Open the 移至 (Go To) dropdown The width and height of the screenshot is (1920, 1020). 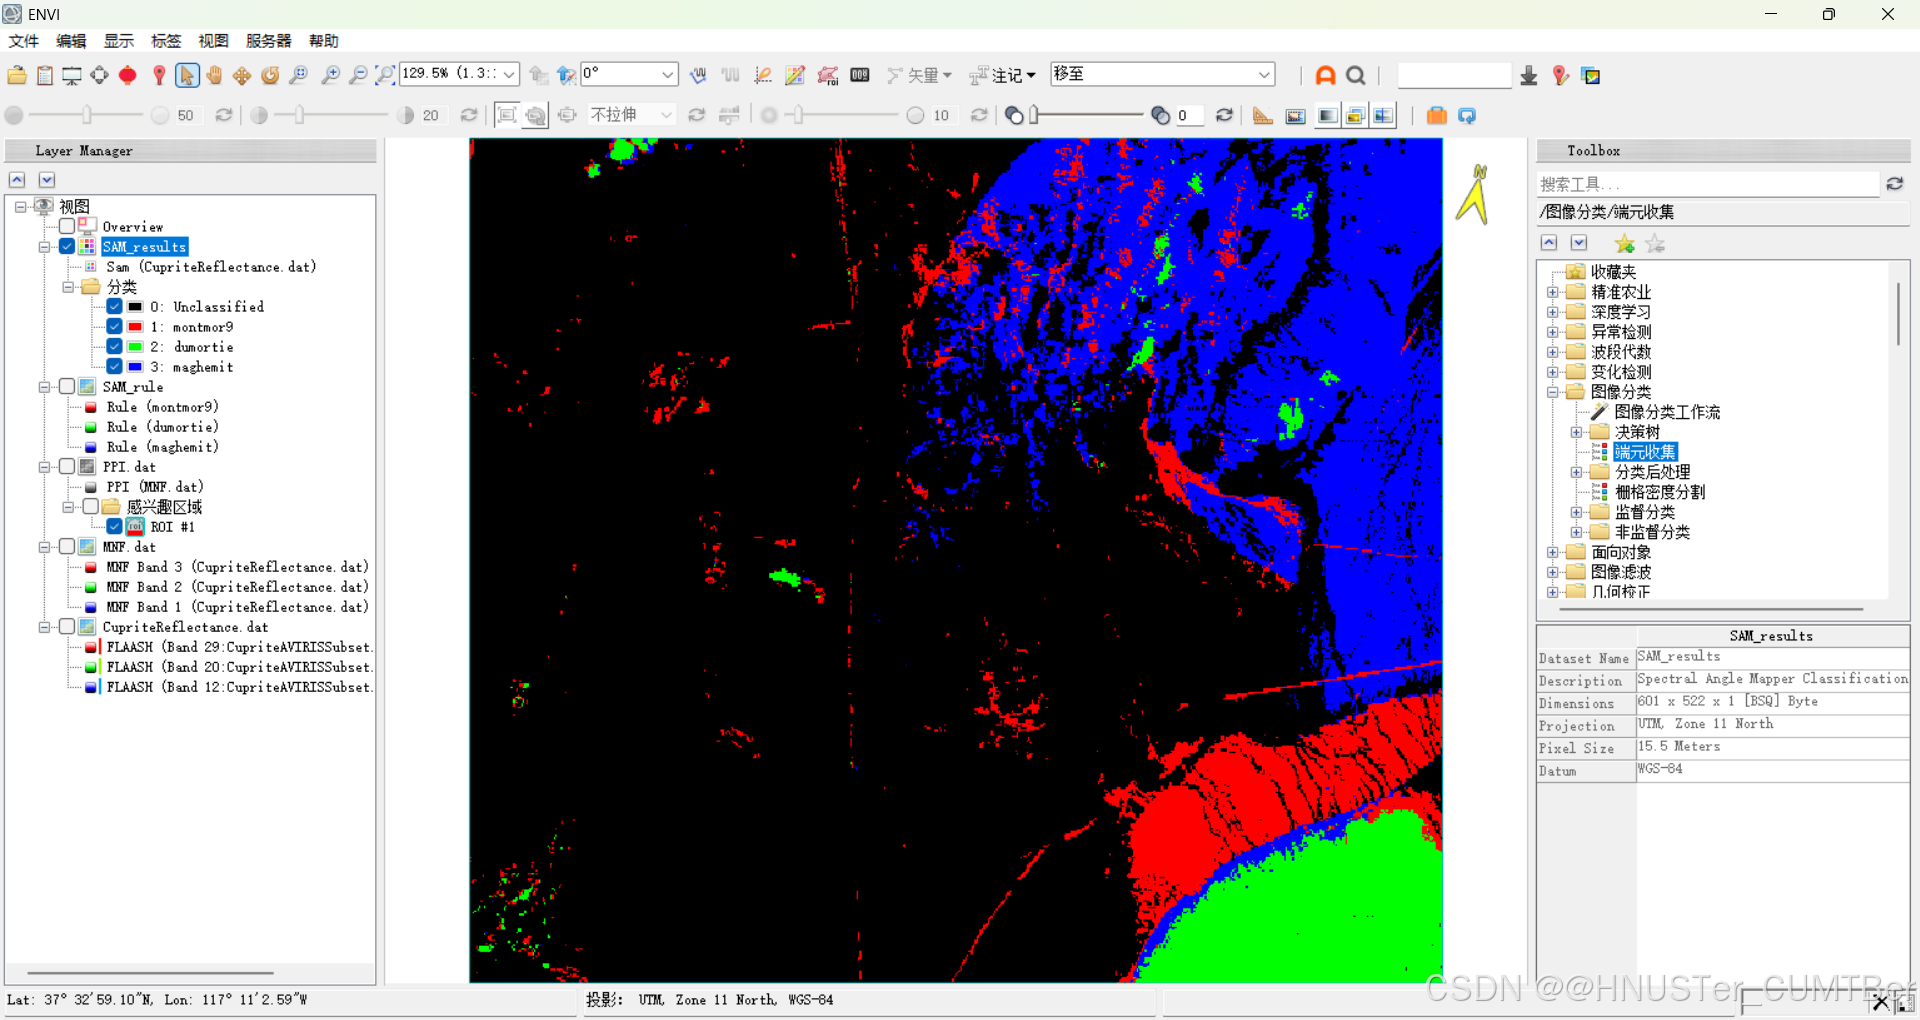(1264, 75)
